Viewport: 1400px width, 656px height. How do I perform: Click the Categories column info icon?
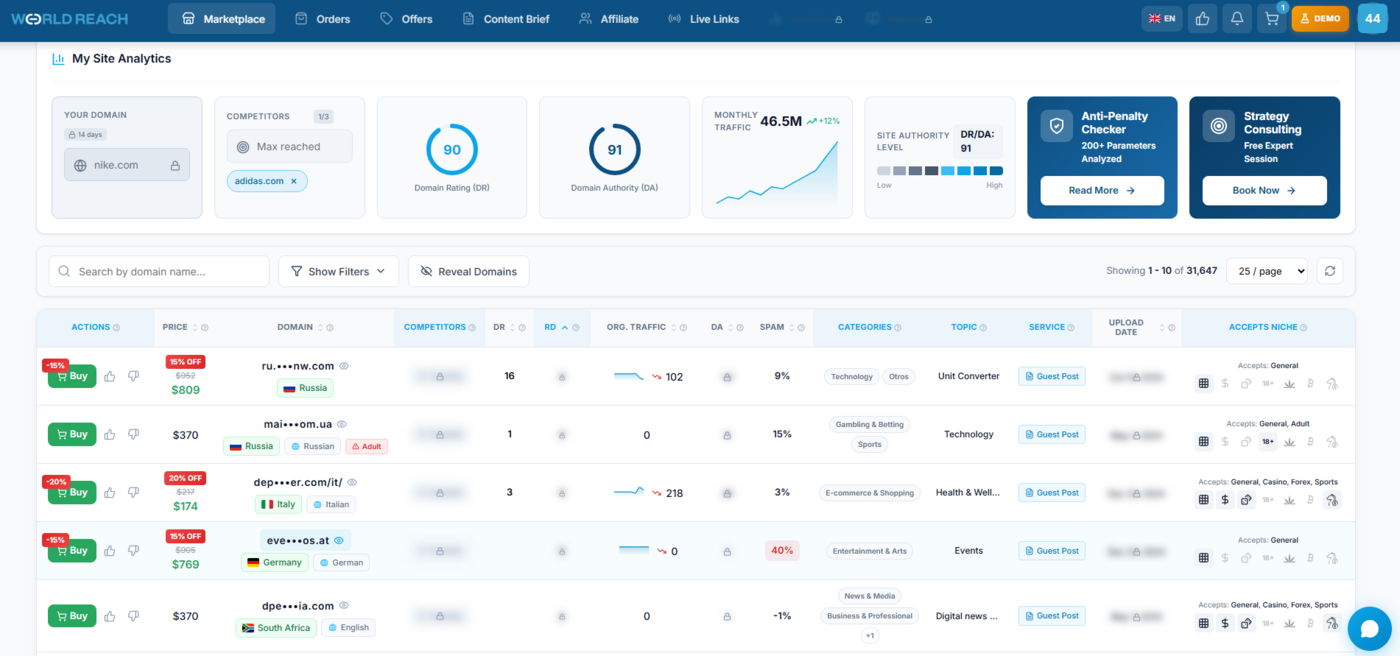tap(898, 328)
